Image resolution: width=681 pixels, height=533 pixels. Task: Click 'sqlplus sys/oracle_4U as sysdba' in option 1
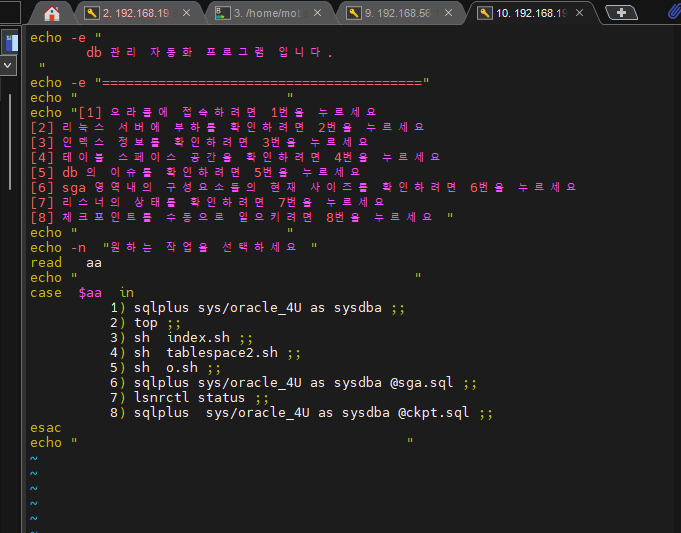click(258, 308)
